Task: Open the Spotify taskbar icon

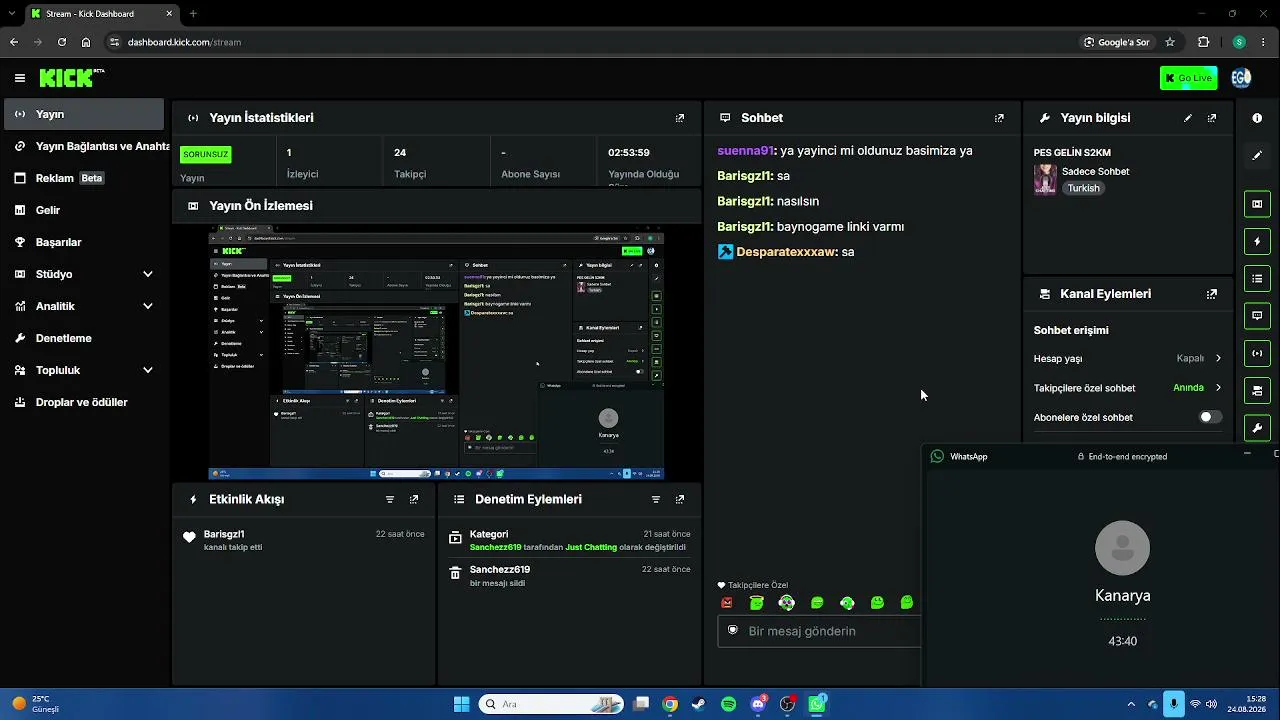Action: click(729, 704)
